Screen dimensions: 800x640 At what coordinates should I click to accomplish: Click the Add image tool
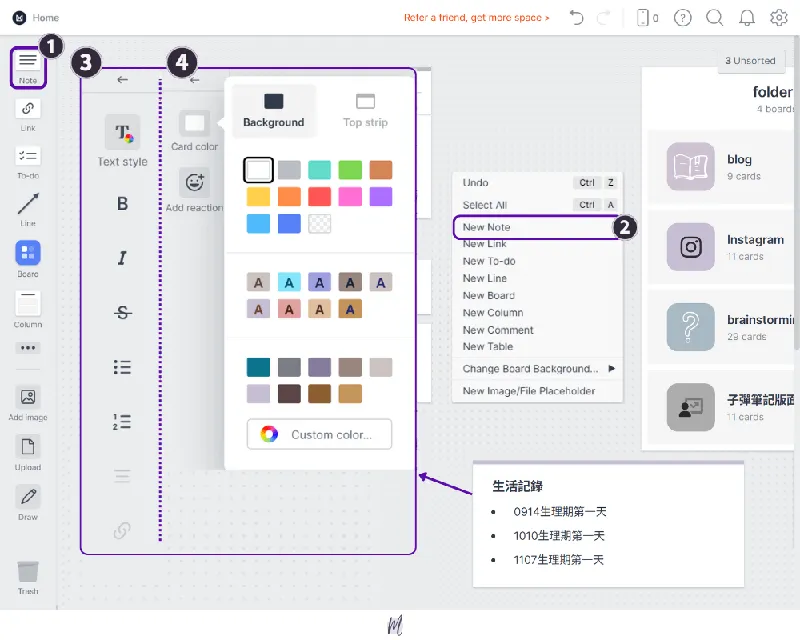[x=28, y=403]
